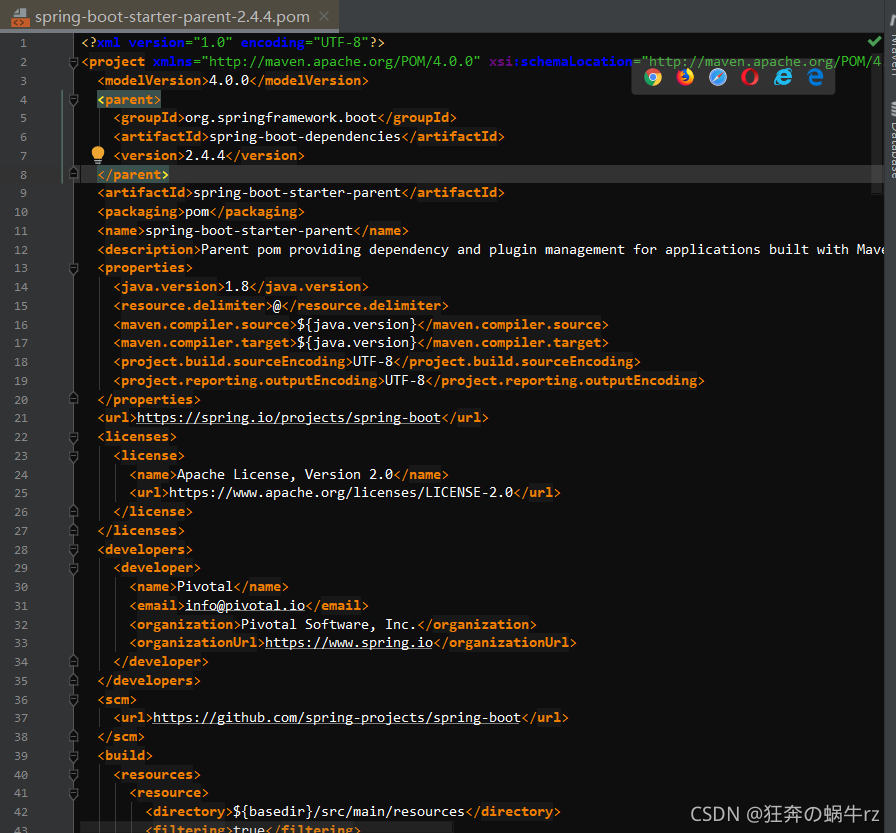The width and height of the screenshot is (896, 833).
Task: Collapse the developers fold on line 28
Action: tap(73, 550)
